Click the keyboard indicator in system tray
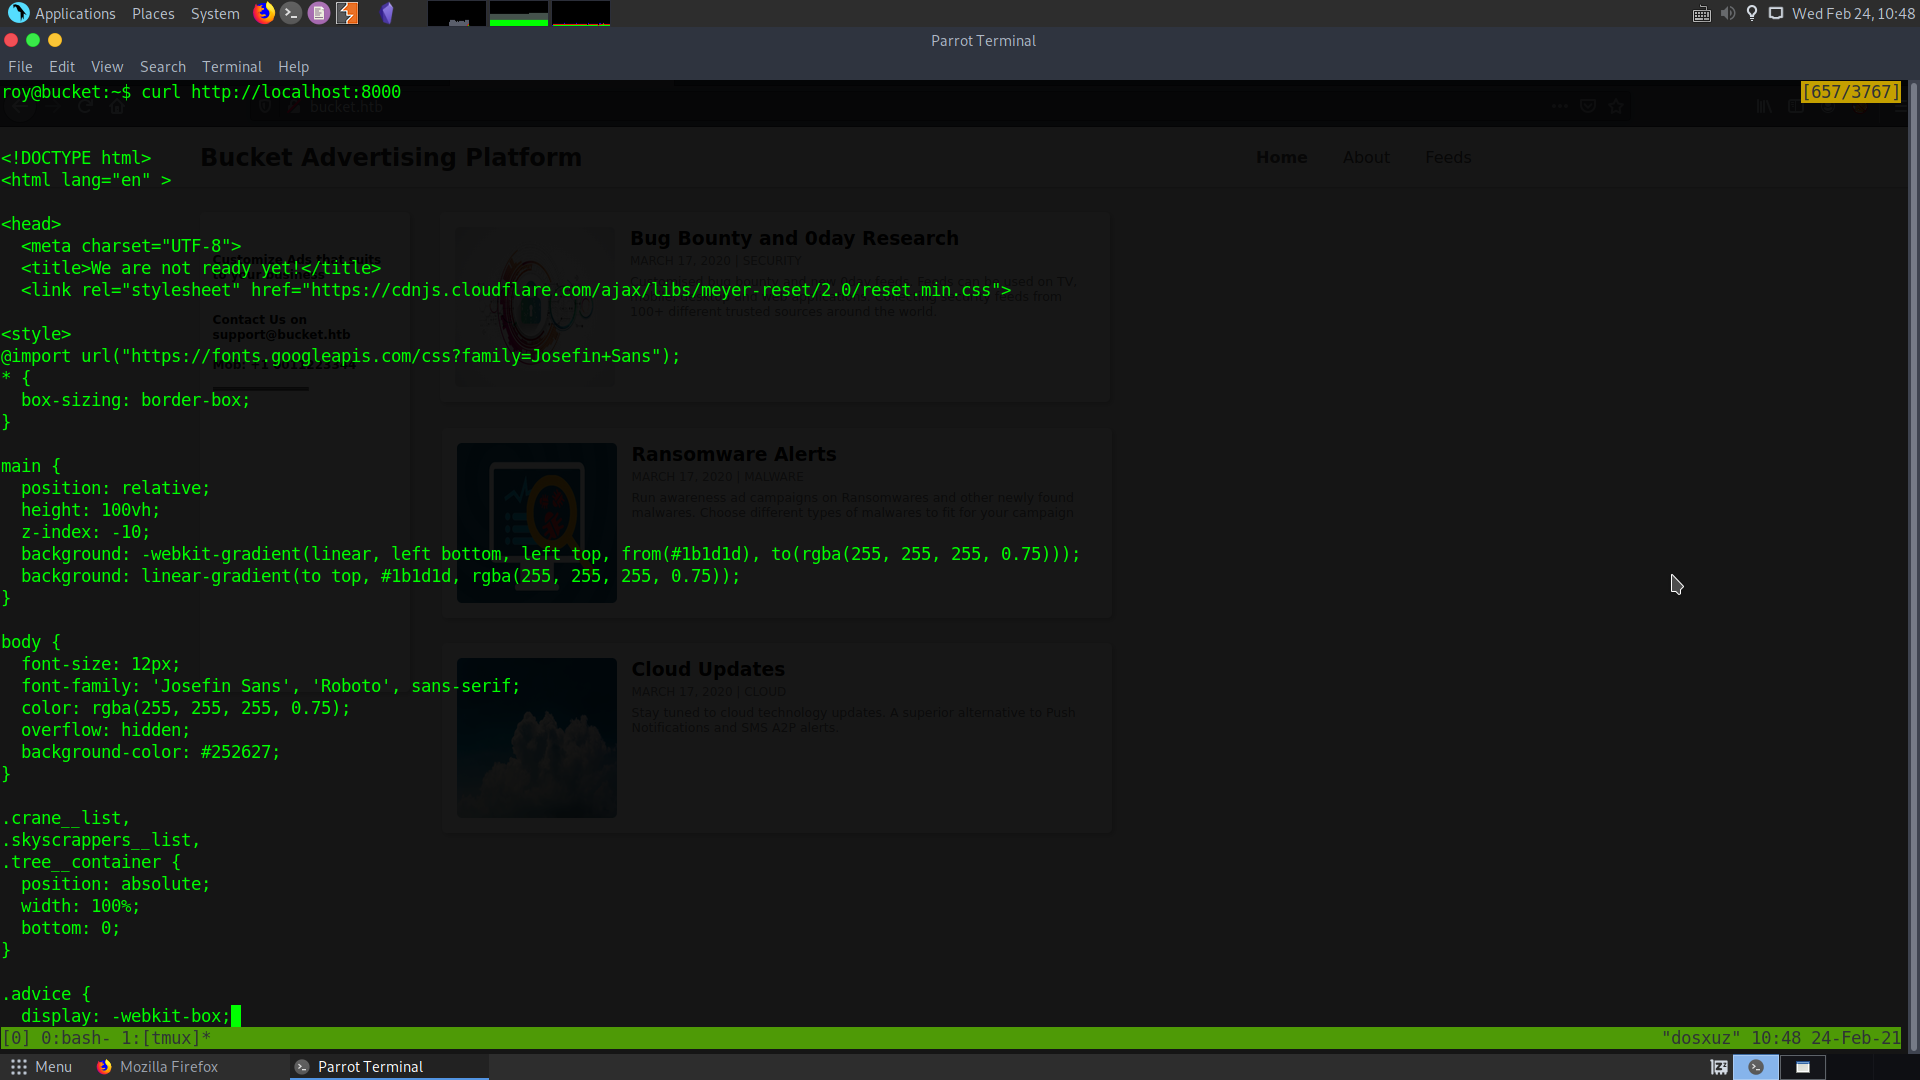Image resolution: width=1920 pixels, height=1080 pixels. (1701, 13)
